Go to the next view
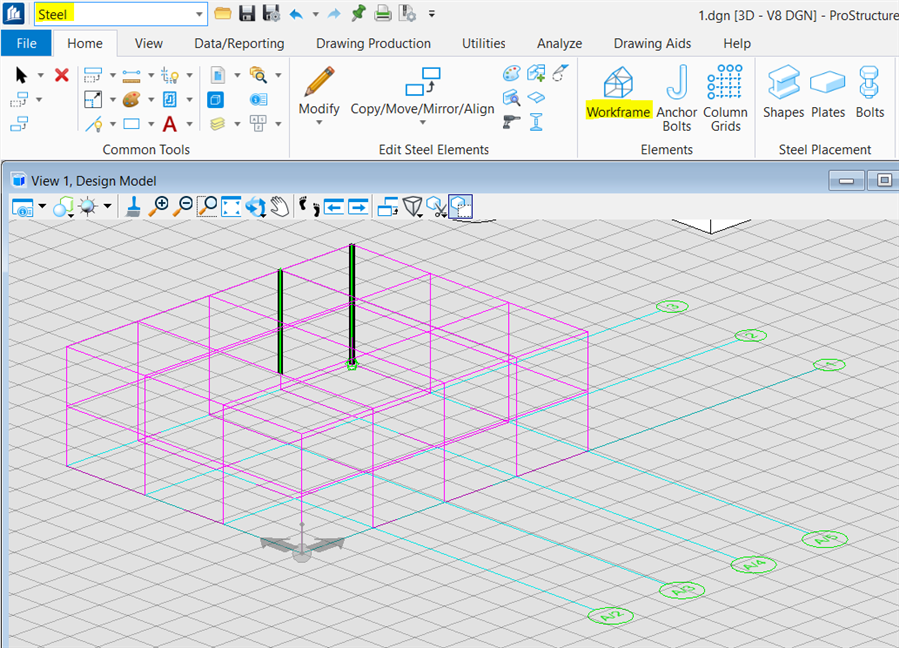This screenshot has height=648, width=899. coord(358,206)
